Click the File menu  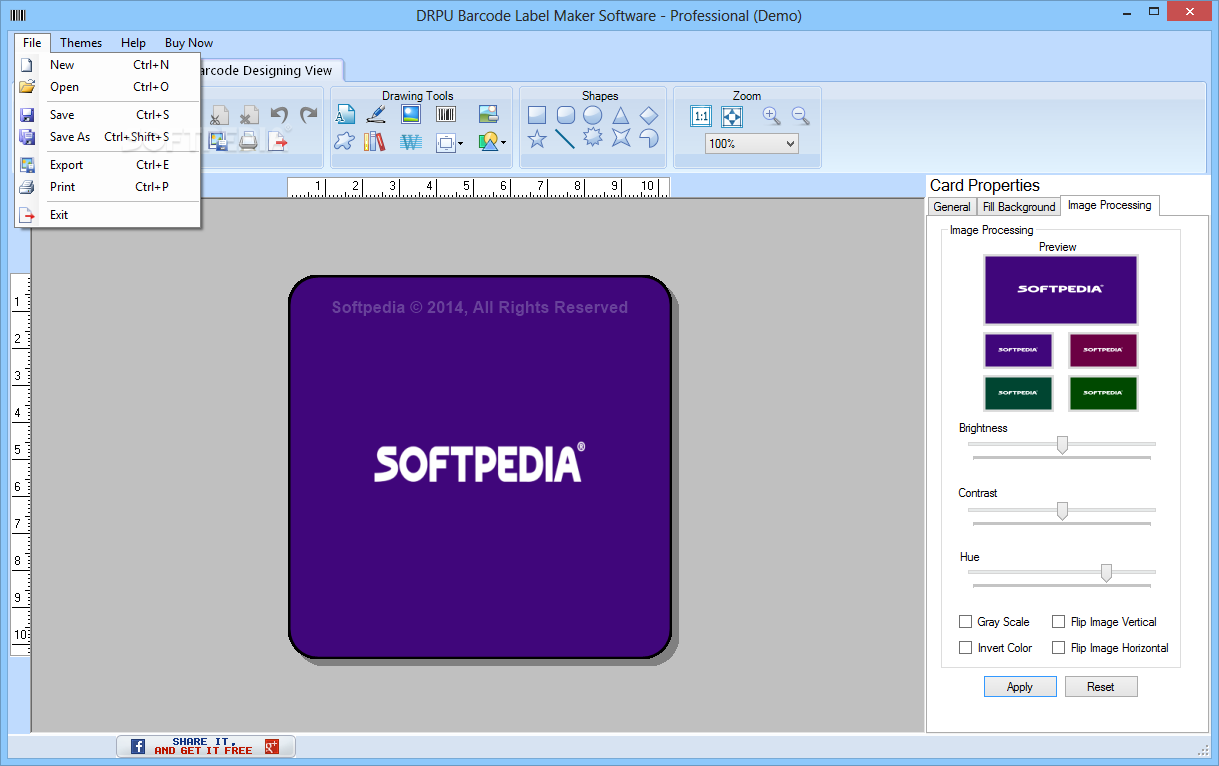(x=32, y=43)
